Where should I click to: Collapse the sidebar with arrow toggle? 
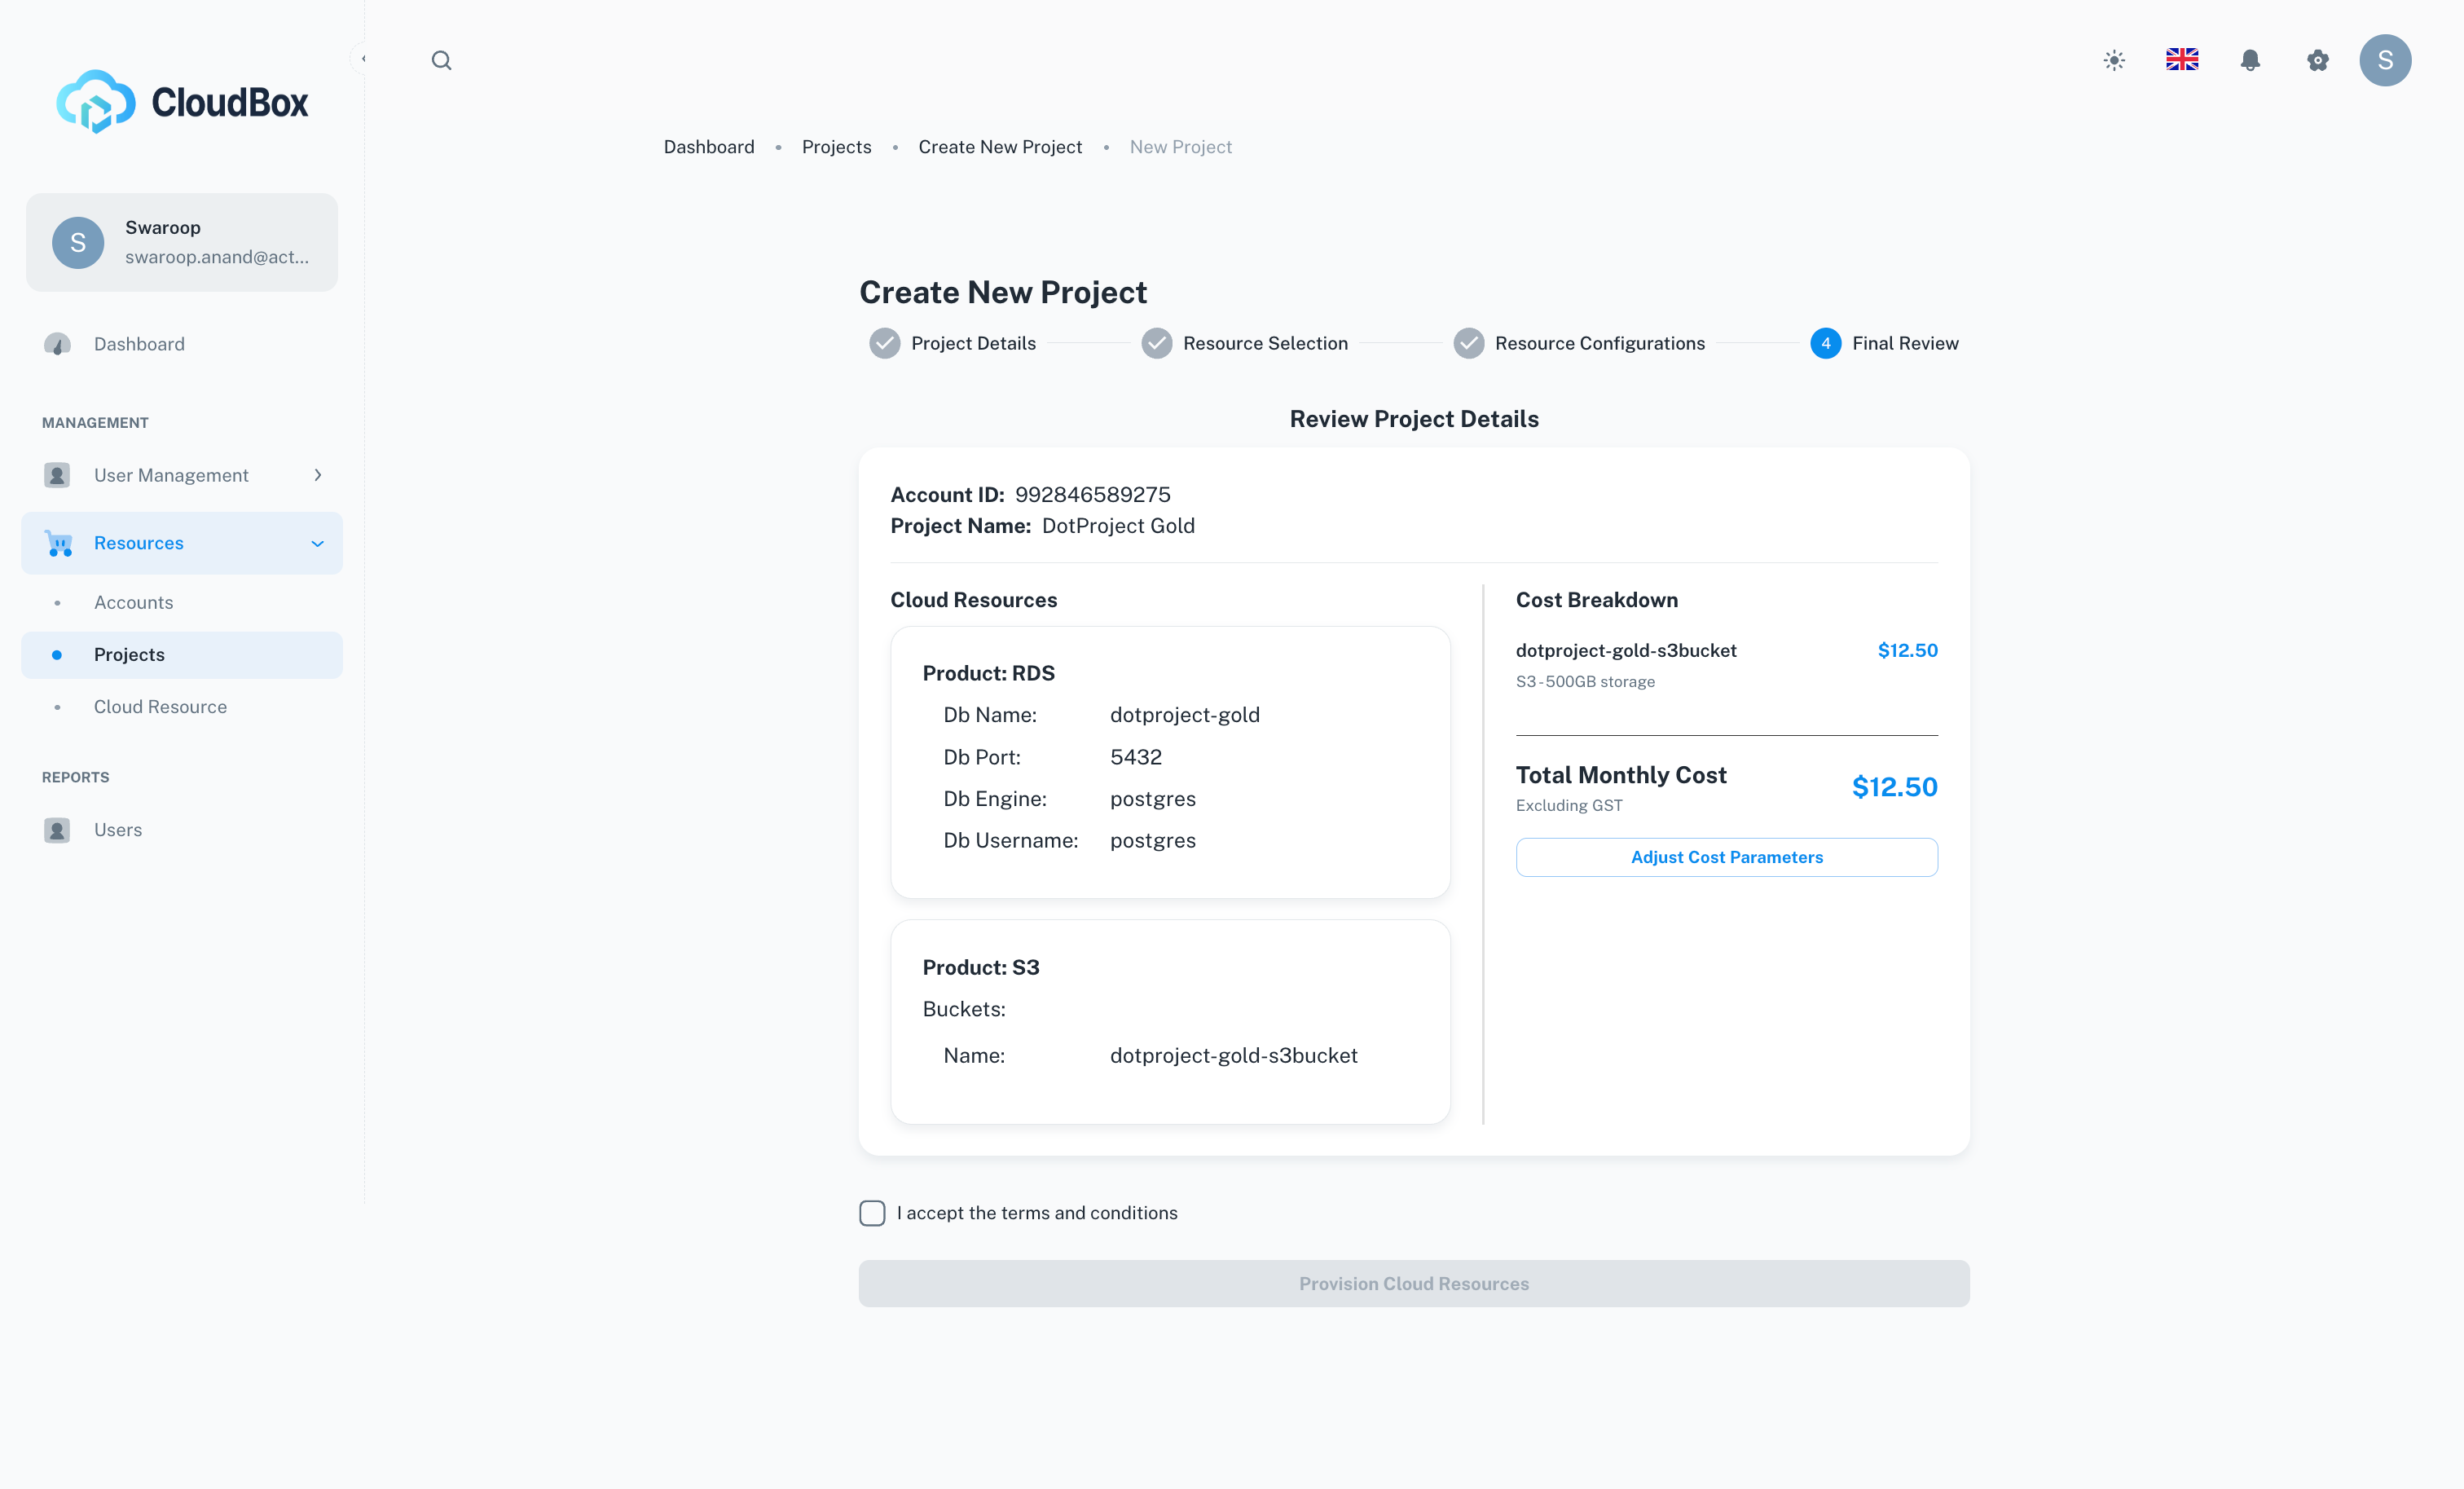coord(363,58)
